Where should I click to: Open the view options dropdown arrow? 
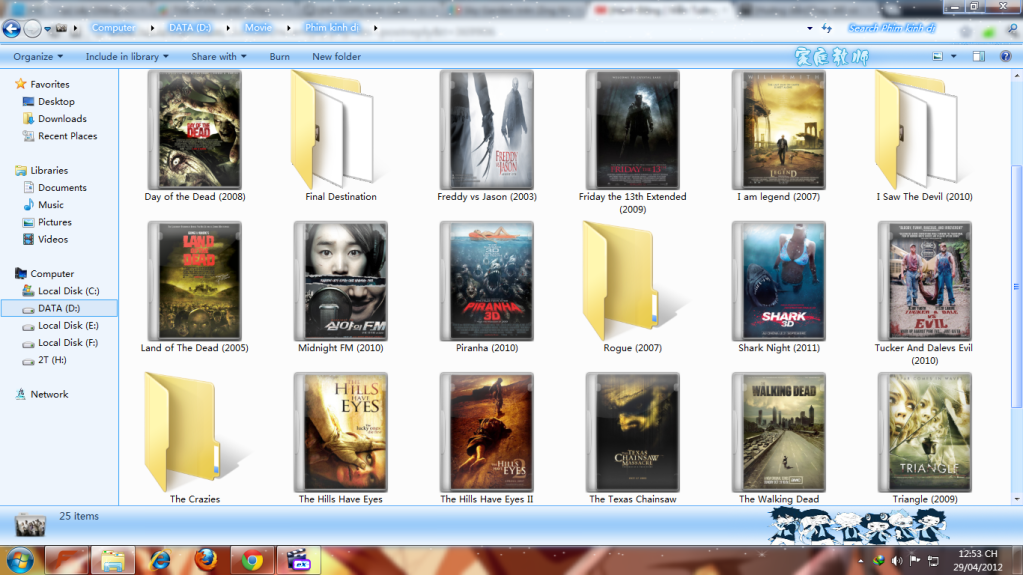(x=953, y=56)
